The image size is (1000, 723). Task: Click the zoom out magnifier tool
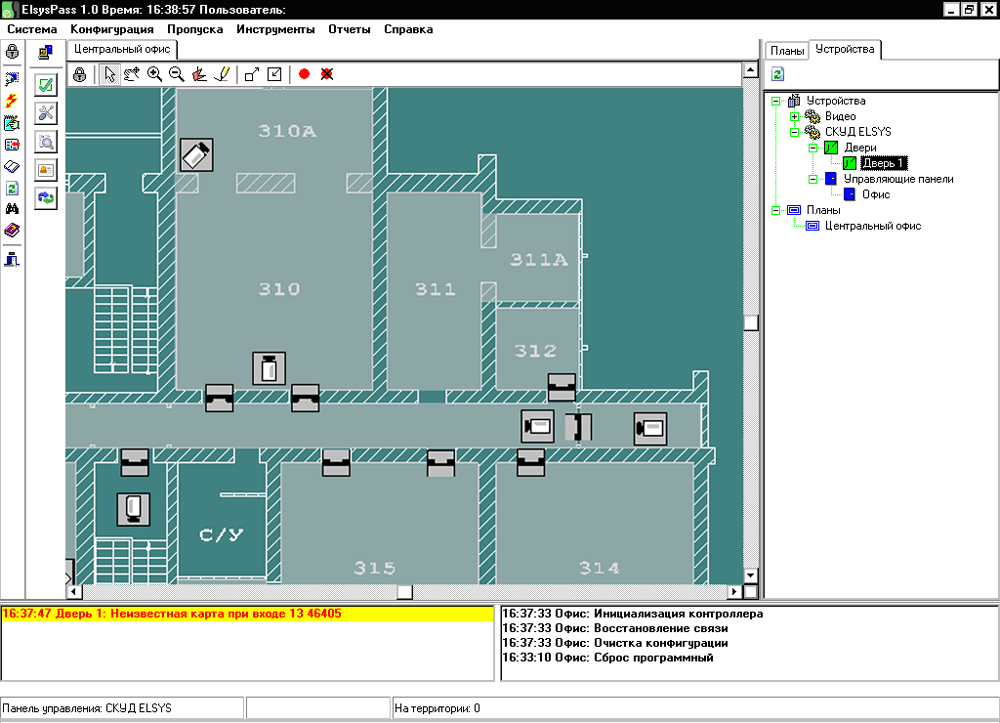pos(176,74)
